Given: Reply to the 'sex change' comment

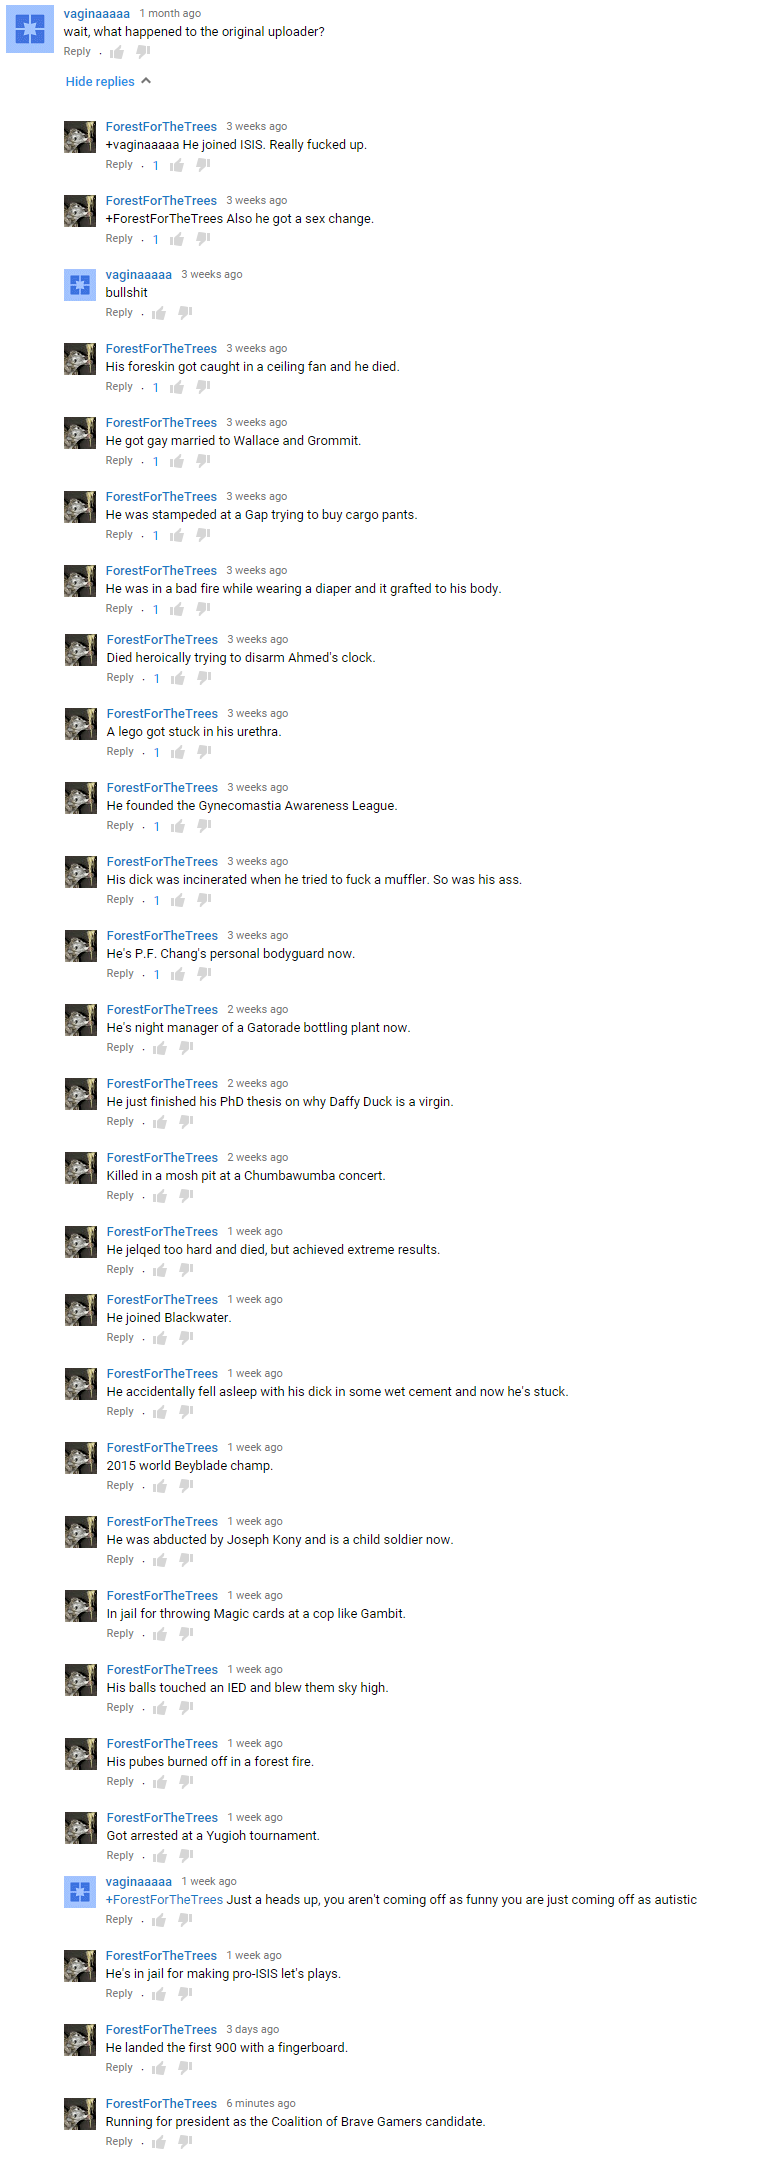Looking at the screenshot, I should pyautogui.click(x=119, y=238).
